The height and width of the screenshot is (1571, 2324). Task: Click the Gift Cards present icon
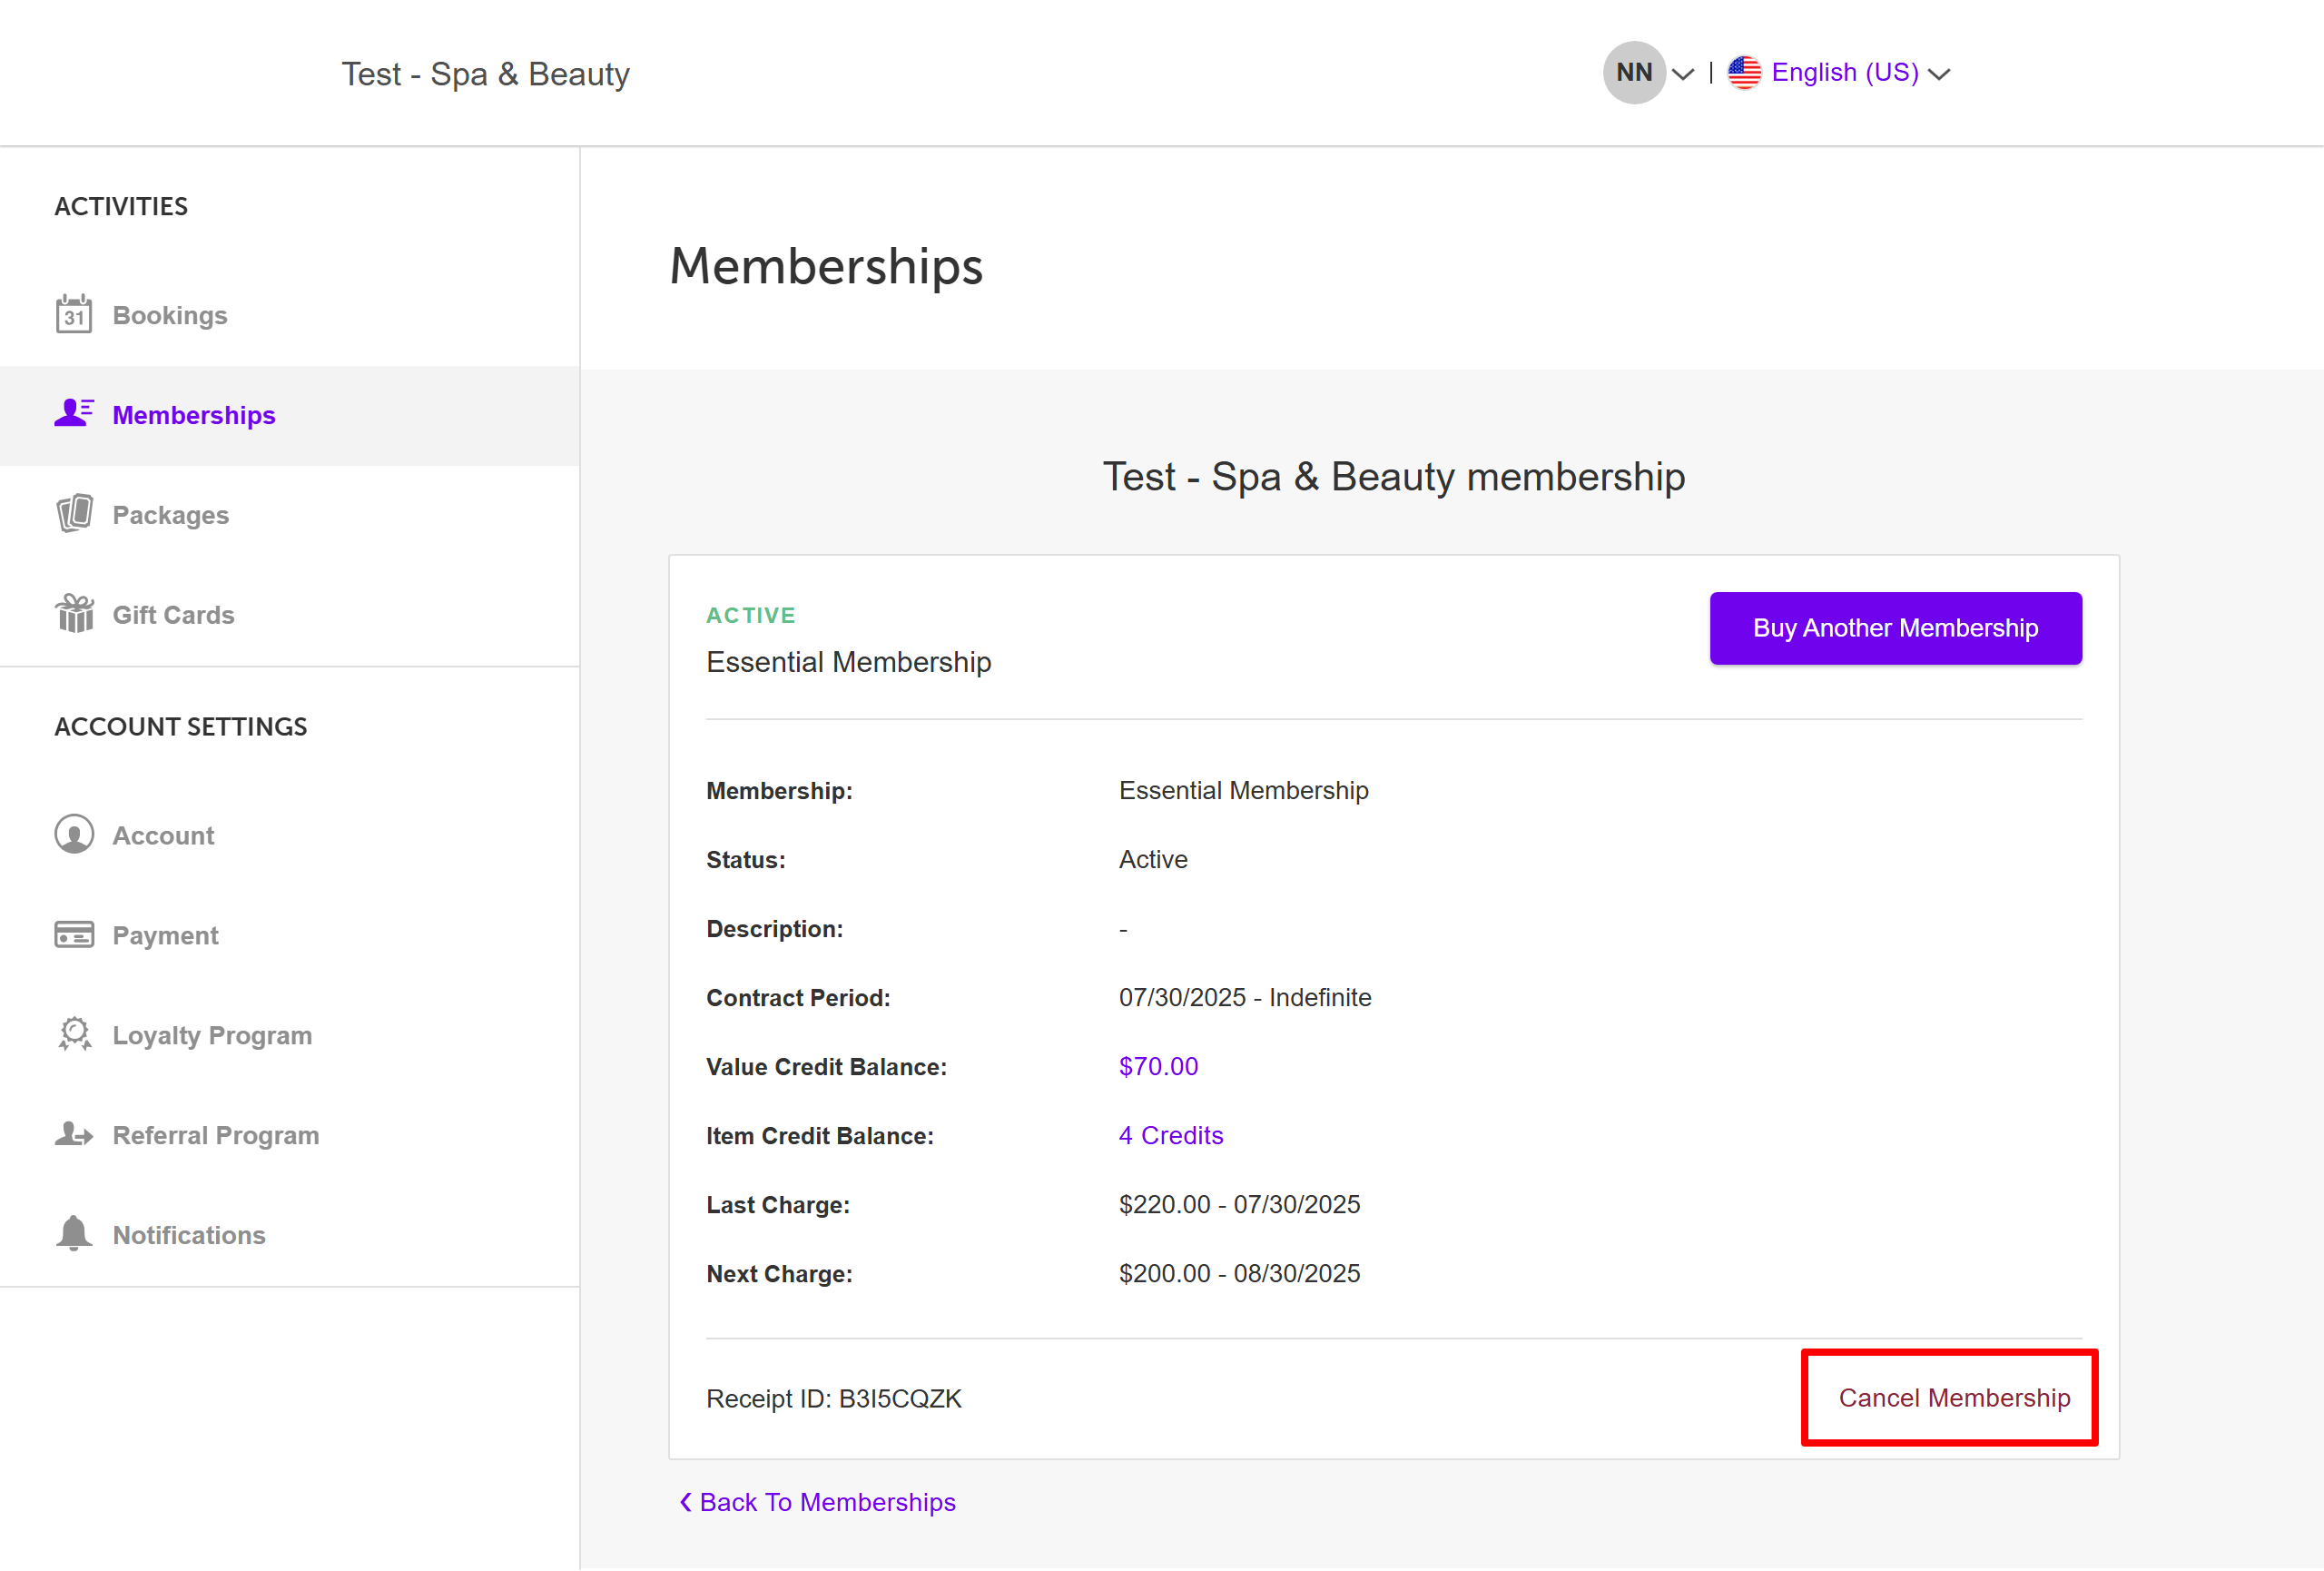(x=74, y=614)
